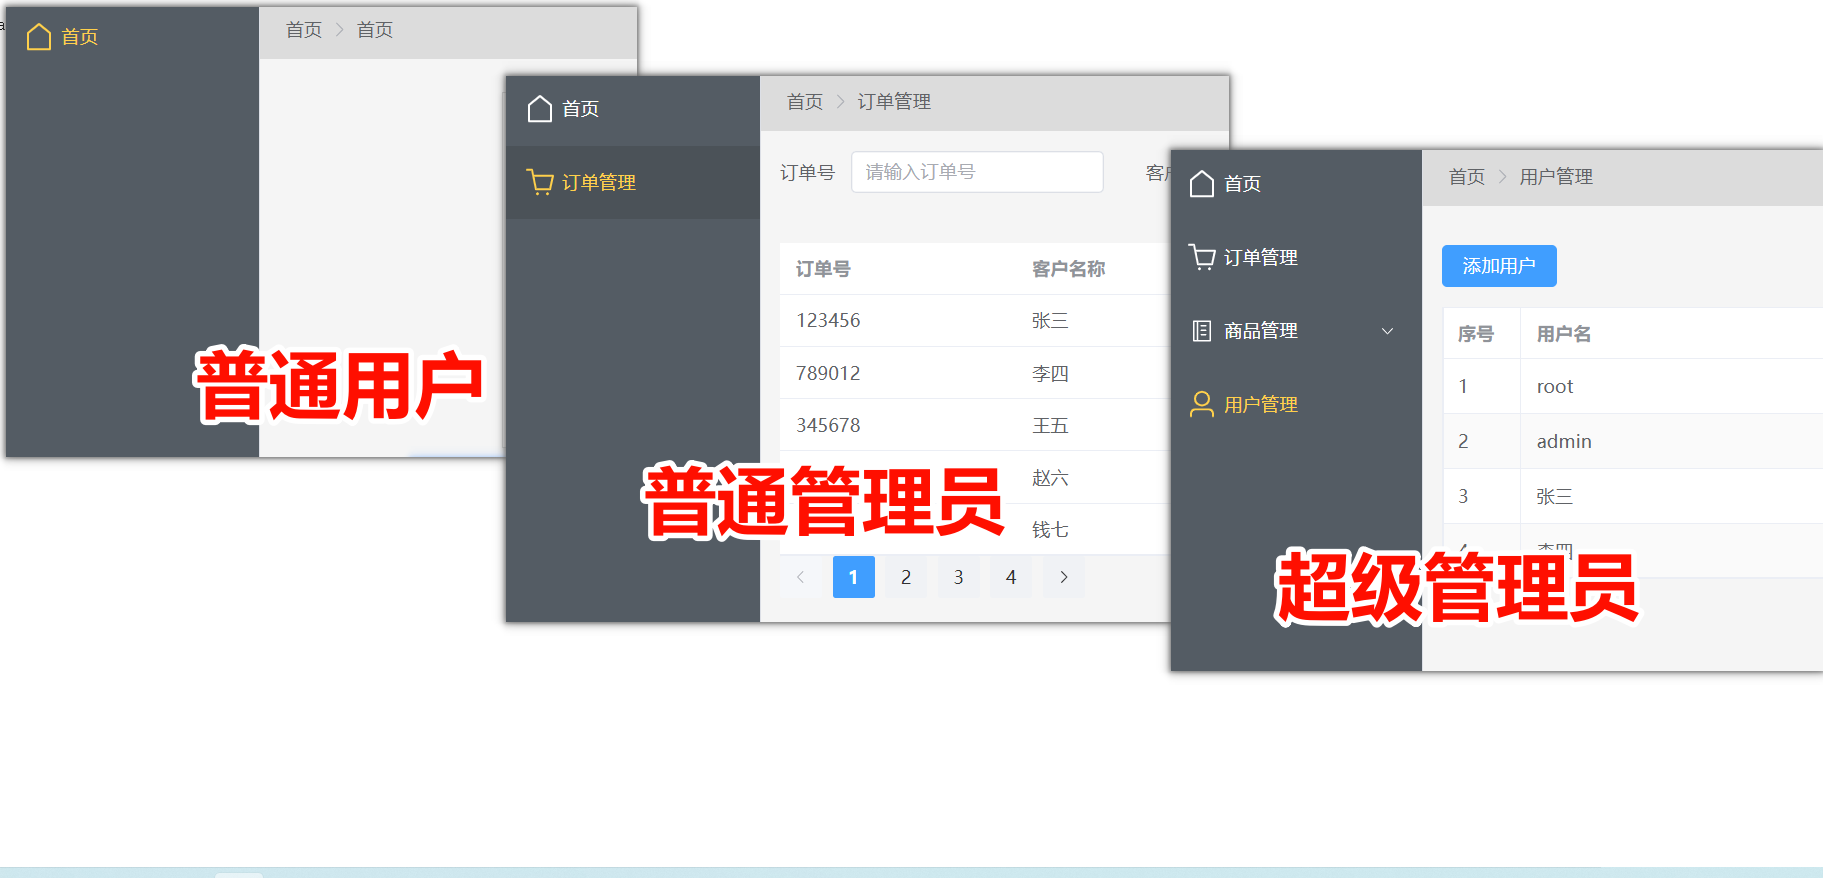Click customer name 王五 in order table
The height and width of the screenshot is (878, 1823).
[1050, 425]
